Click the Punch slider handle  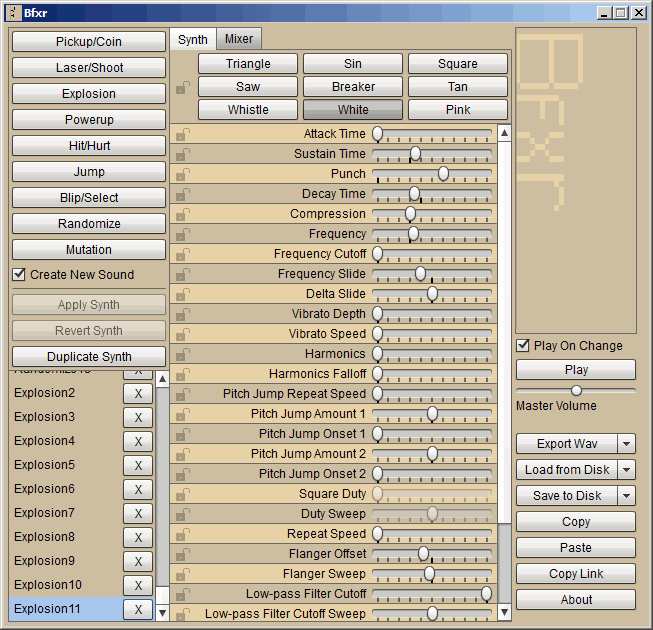444,174
